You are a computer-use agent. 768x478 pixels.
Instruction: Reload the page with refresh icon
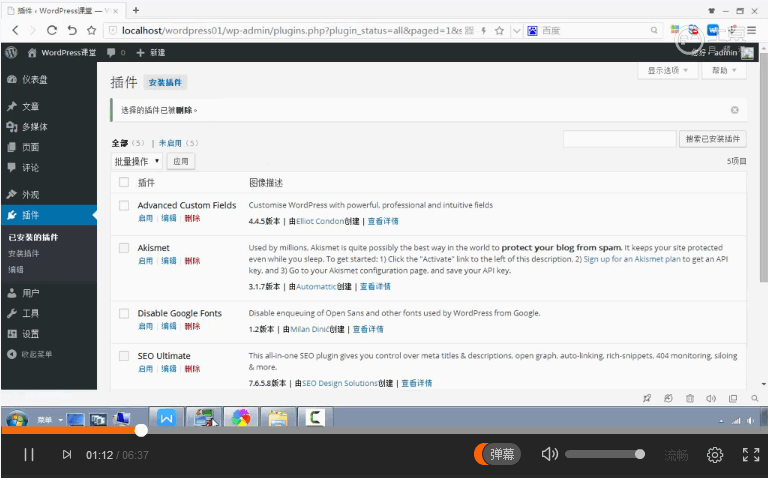click(x=52, y=30)
